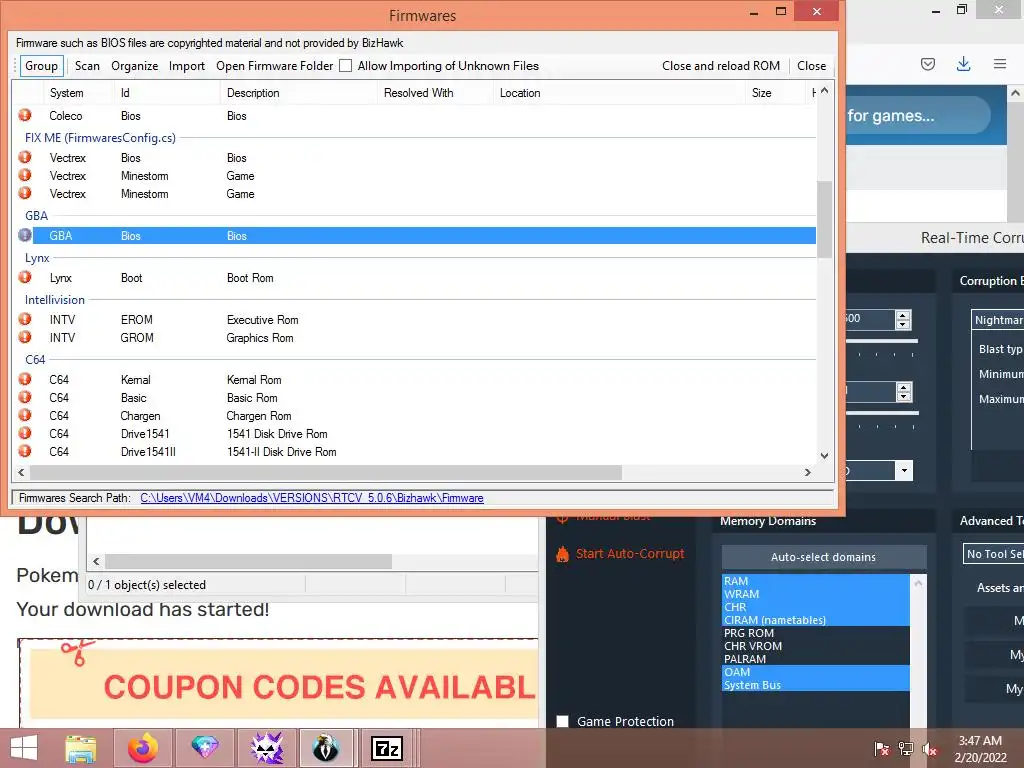This screenshot has height=768, width=1024.
Task: Open File Explorer from the taskbar
Action: 81,748
